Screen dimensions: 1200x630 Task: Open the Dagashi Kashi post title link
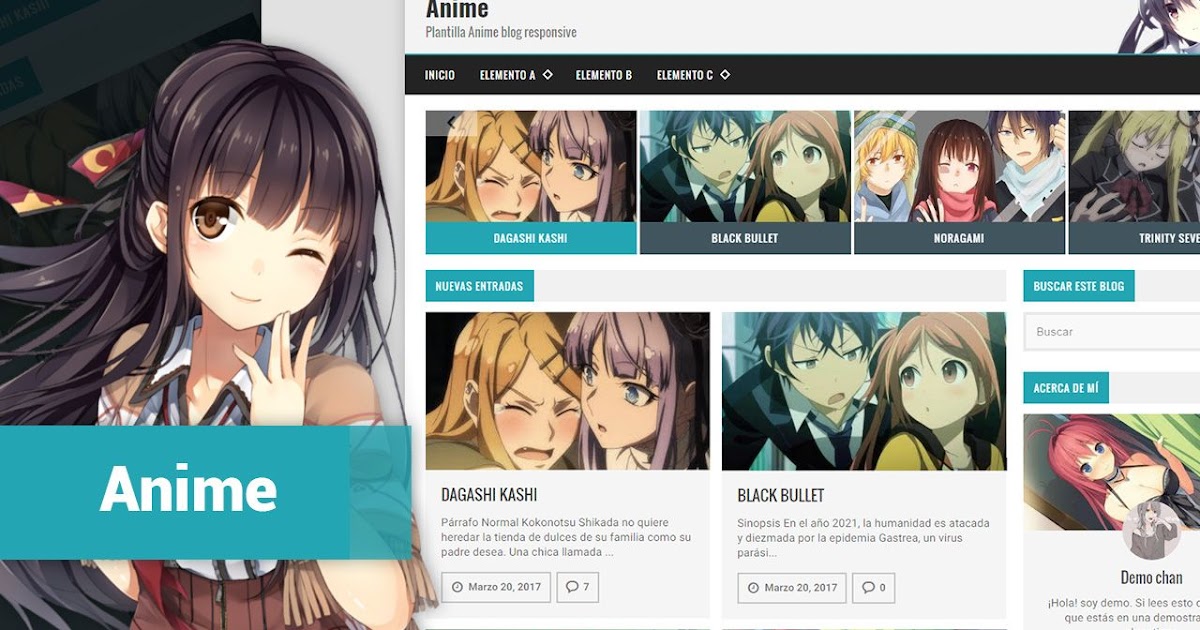click(x=490, y=494)
